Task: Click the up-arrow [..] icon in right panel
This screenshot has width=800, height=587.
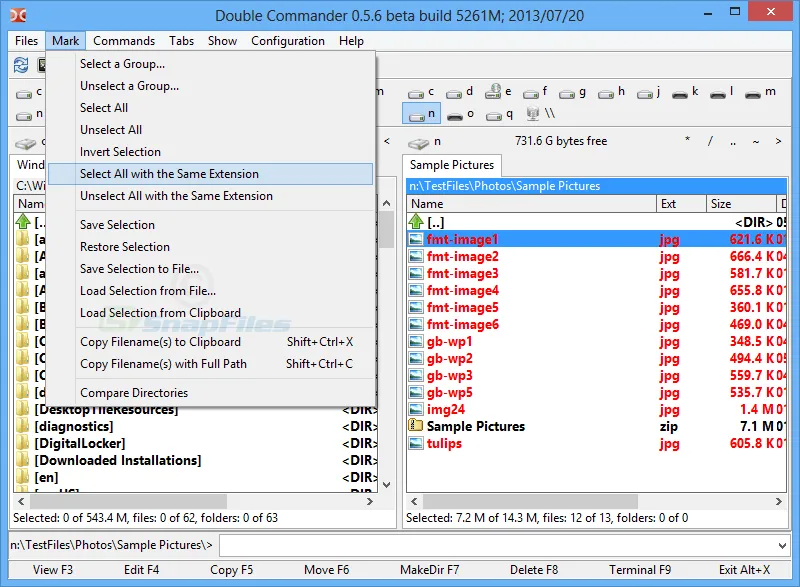Action: [416, 222]
